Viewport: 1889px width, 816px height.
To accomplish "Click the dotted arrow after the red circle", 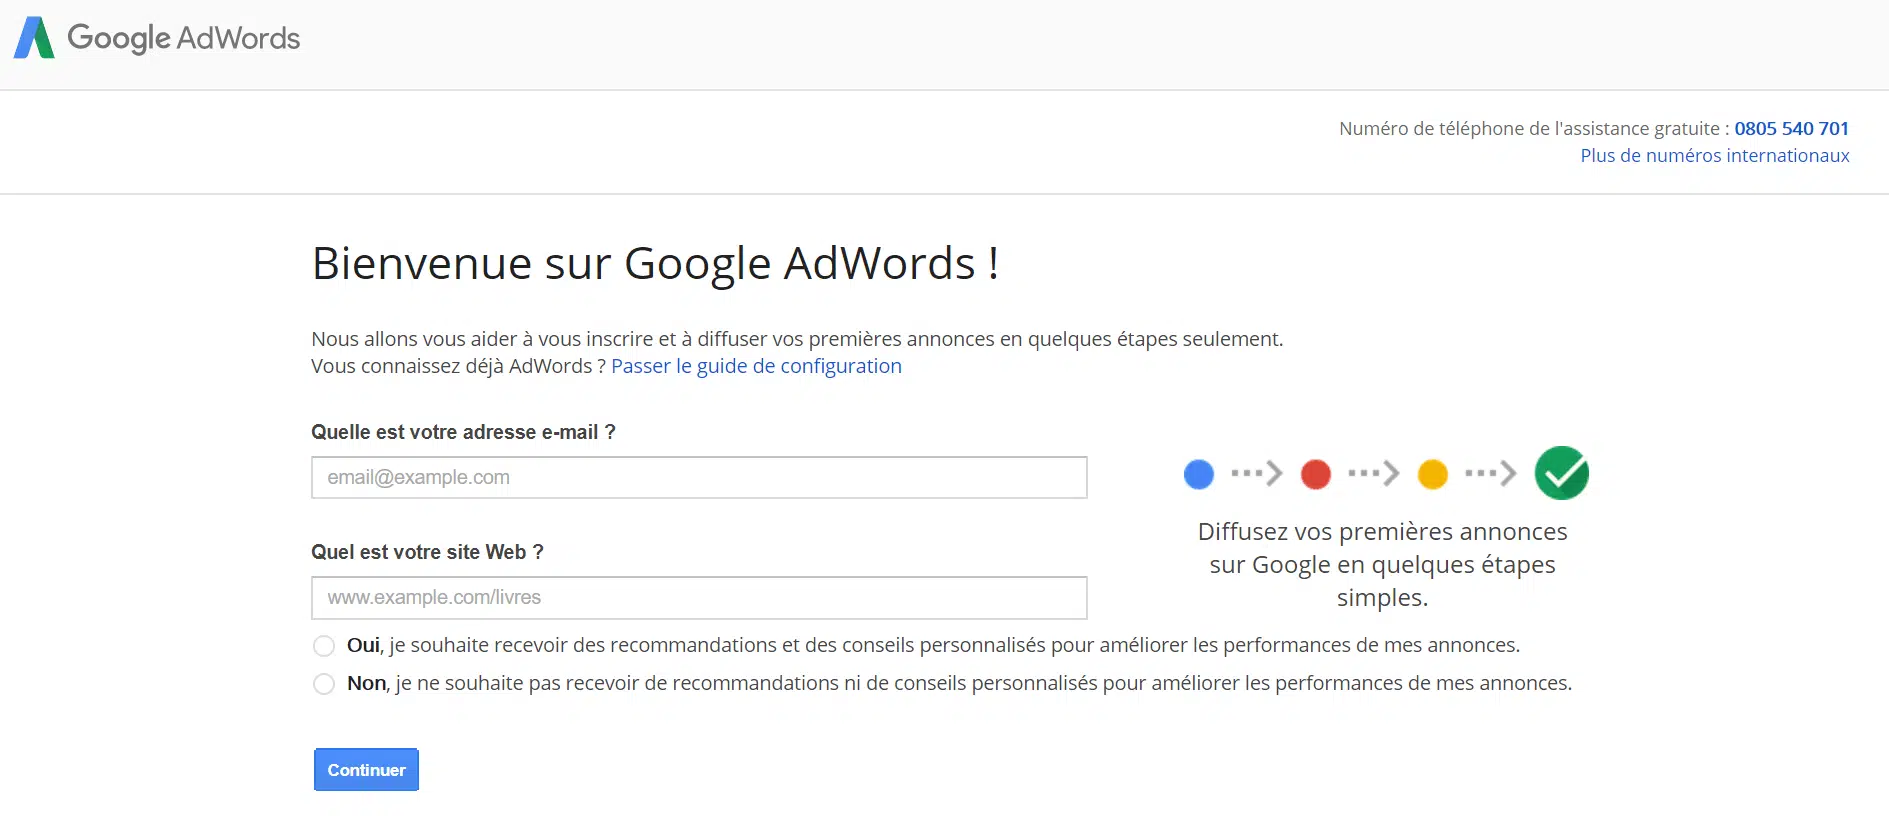I will [1373, 473].
